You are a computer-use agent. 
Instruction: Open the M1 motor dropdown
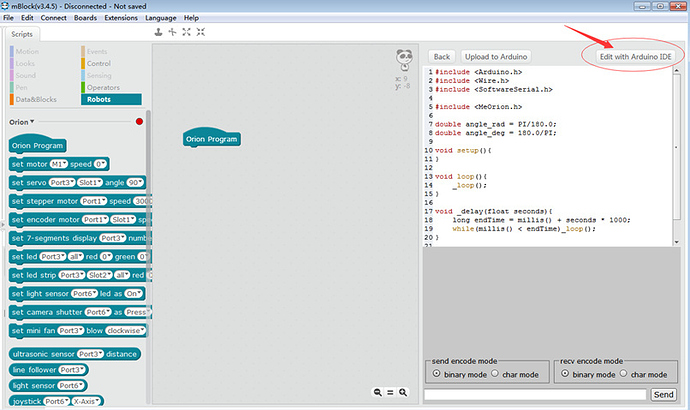(59, 164)
